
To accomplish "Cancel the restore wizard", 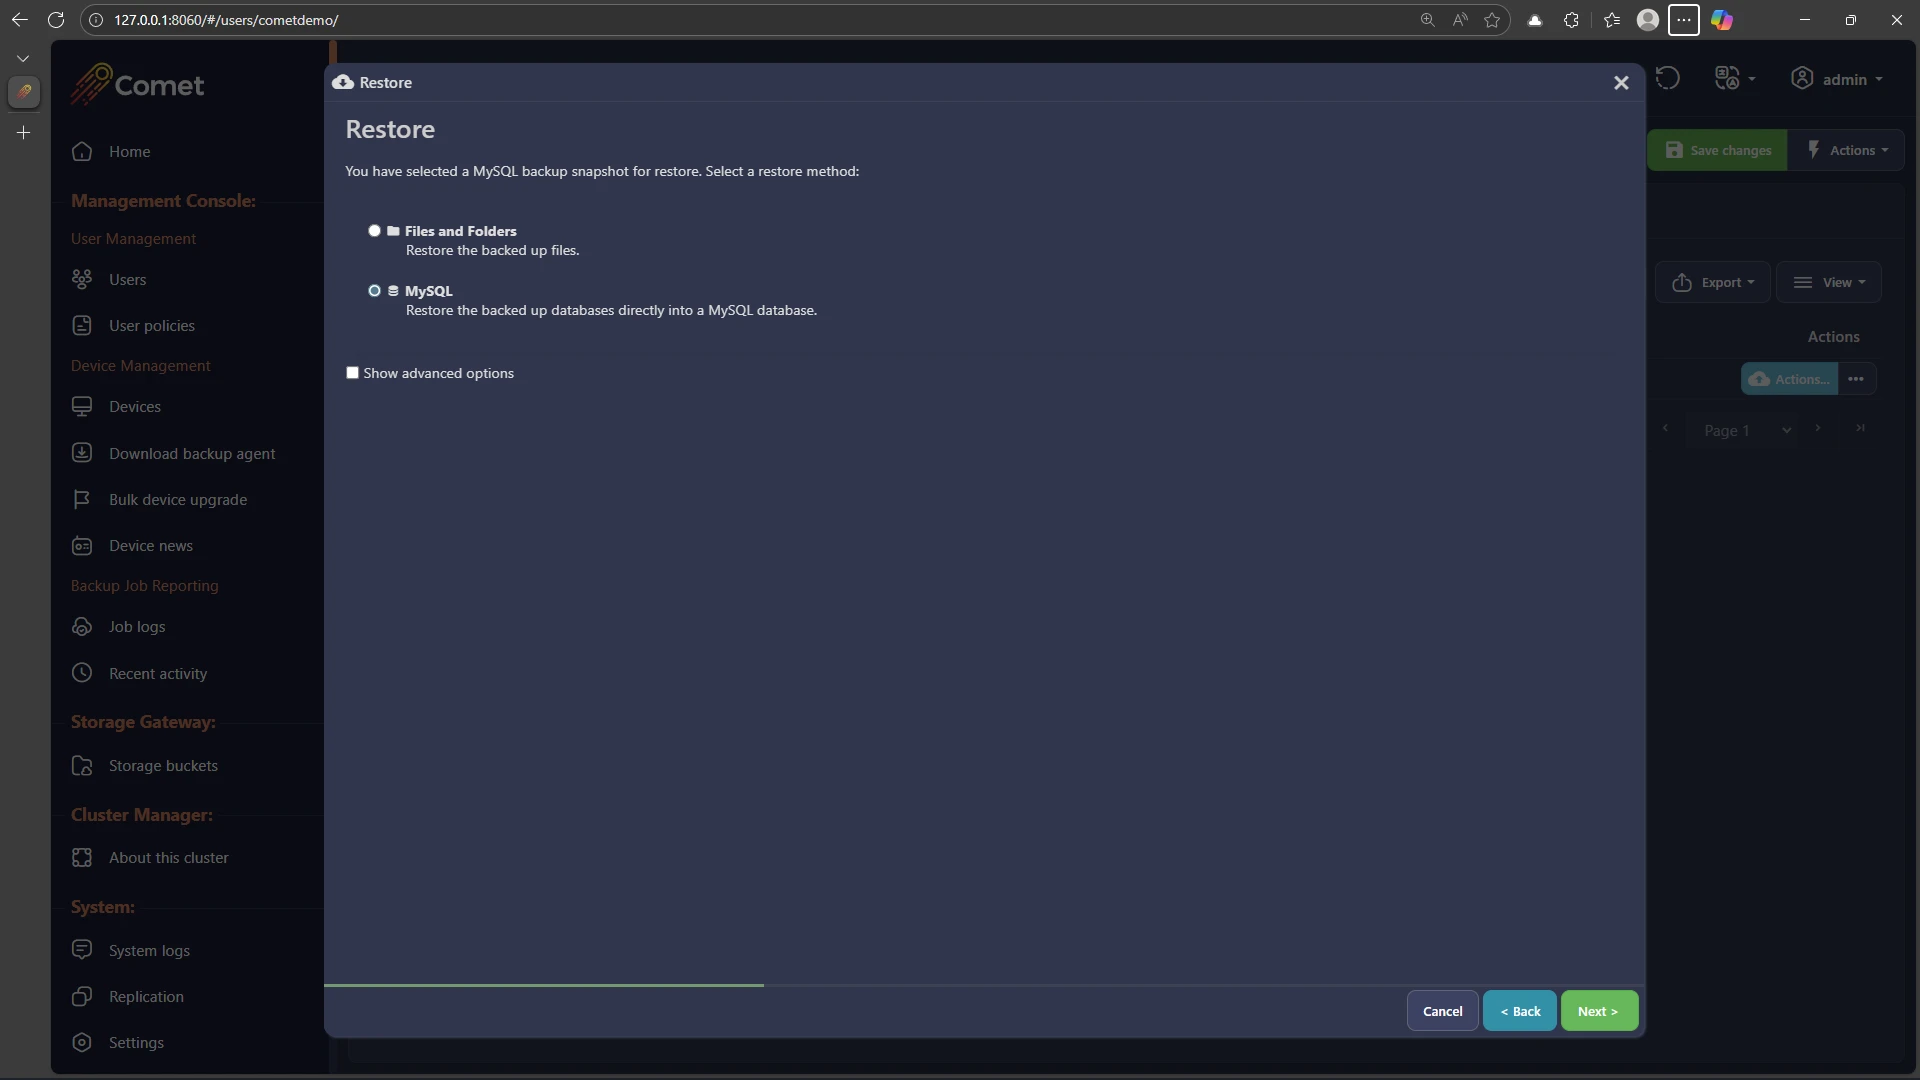I will pos(1442,1011).
